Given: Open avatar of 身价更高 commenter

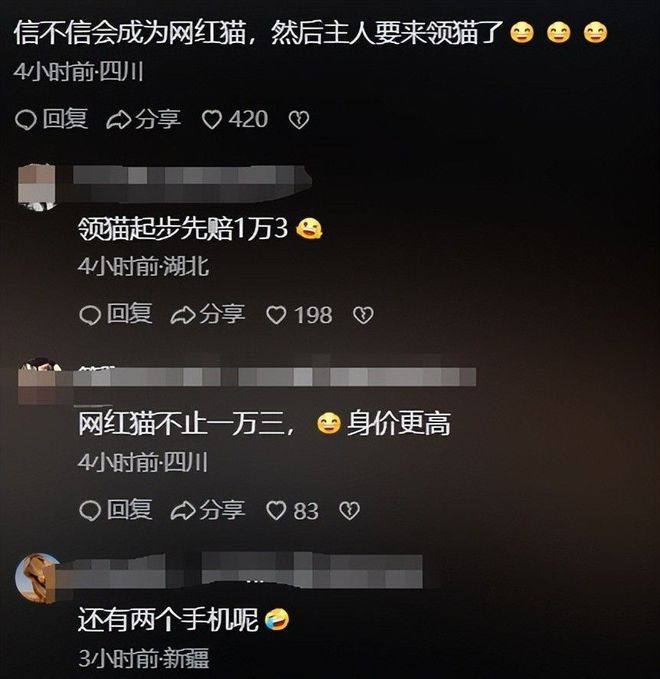Looking at the screenshot, I should pyautogui.click(x=37, y=379).
